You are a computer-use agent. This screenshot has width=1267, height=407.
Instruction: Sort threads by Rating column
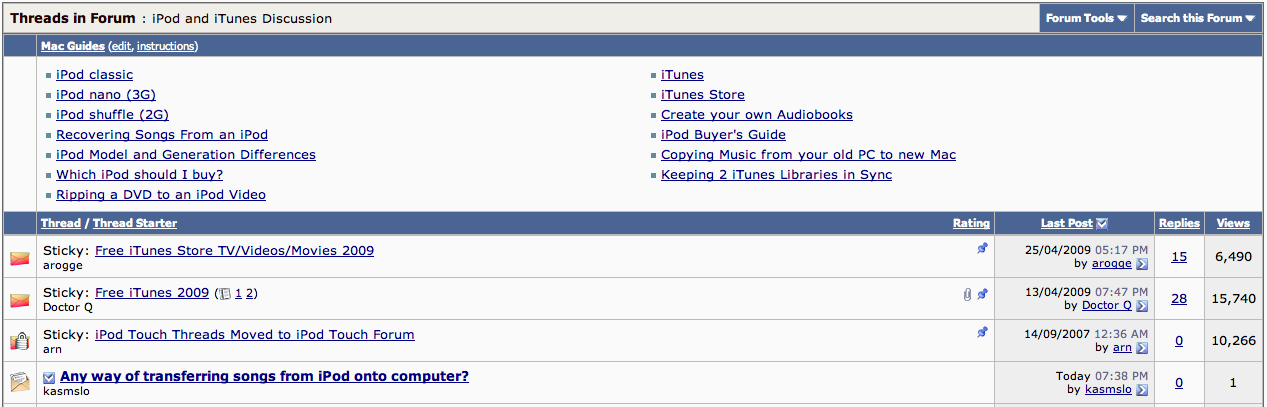(971, 223)
